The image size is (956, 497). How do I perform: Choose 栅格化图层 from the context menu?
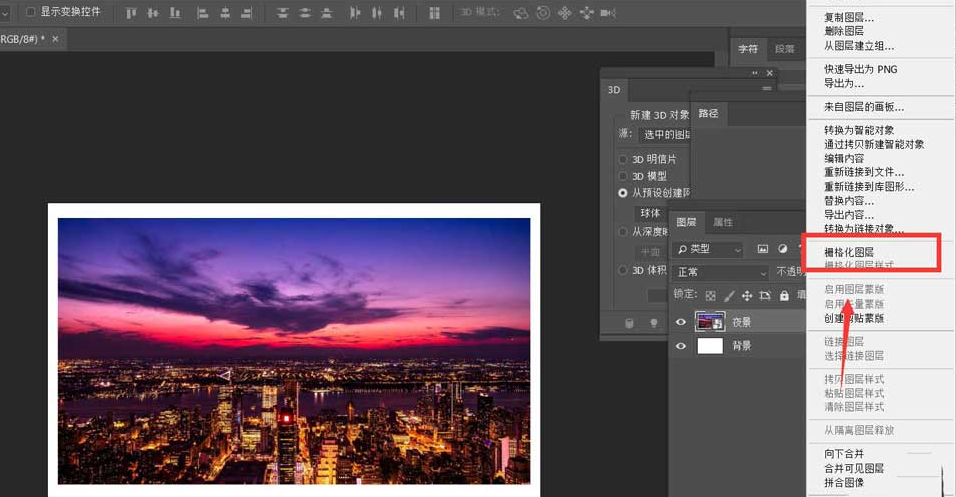[x=848, y=252]
